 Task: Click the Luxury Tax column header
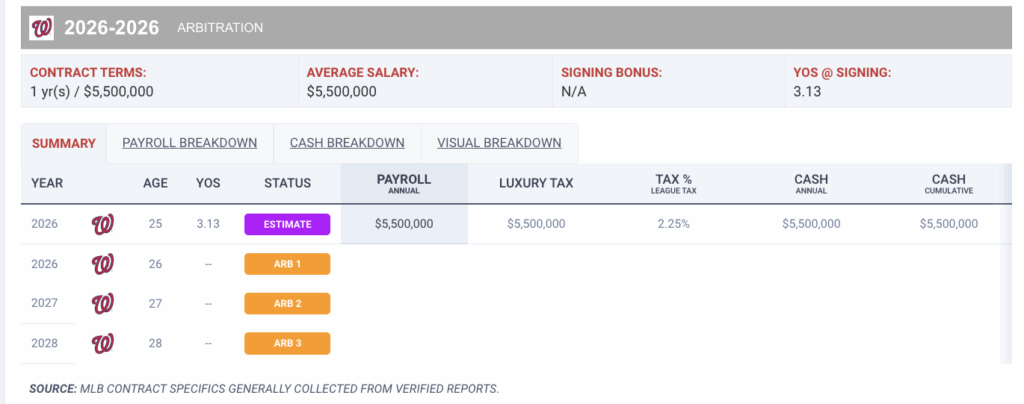[536, 183]
